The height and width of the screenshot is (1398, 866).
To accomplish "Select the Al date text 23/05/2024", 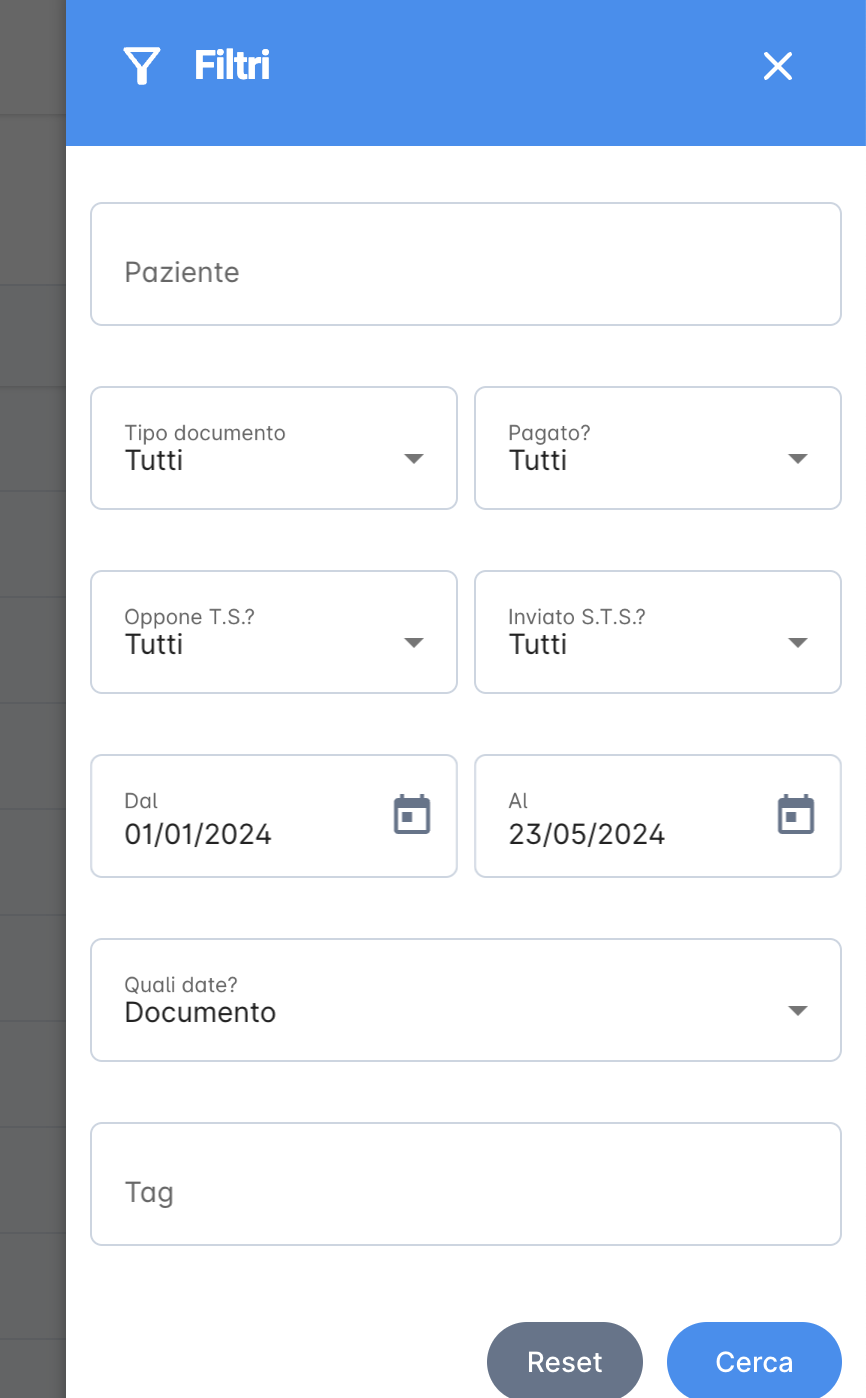I will (x=586, y=834).
